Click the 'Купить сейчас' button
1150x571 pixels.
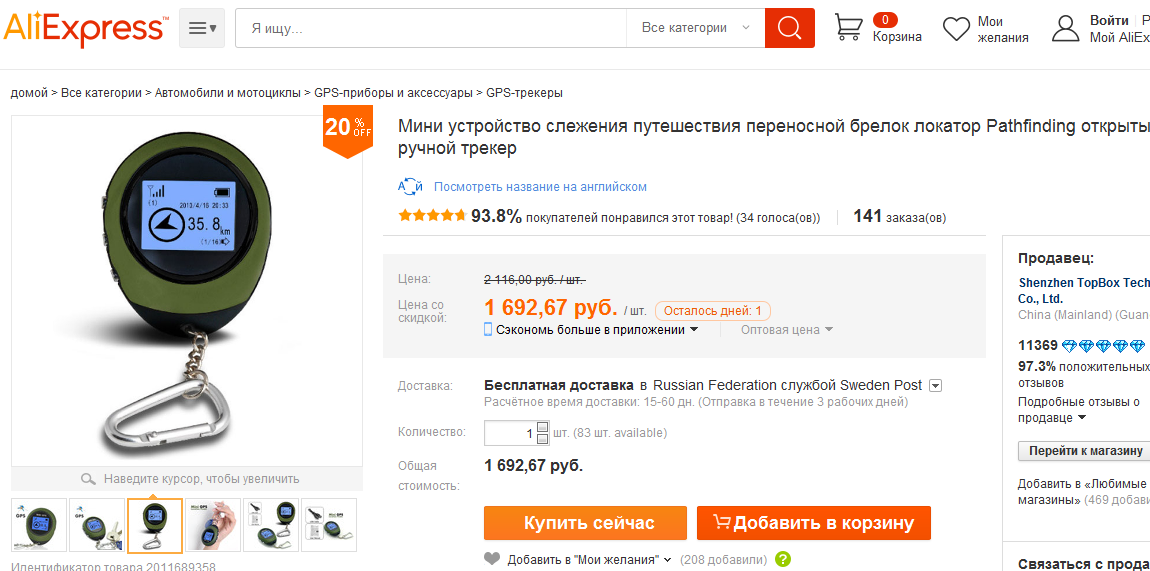[585, 523]
